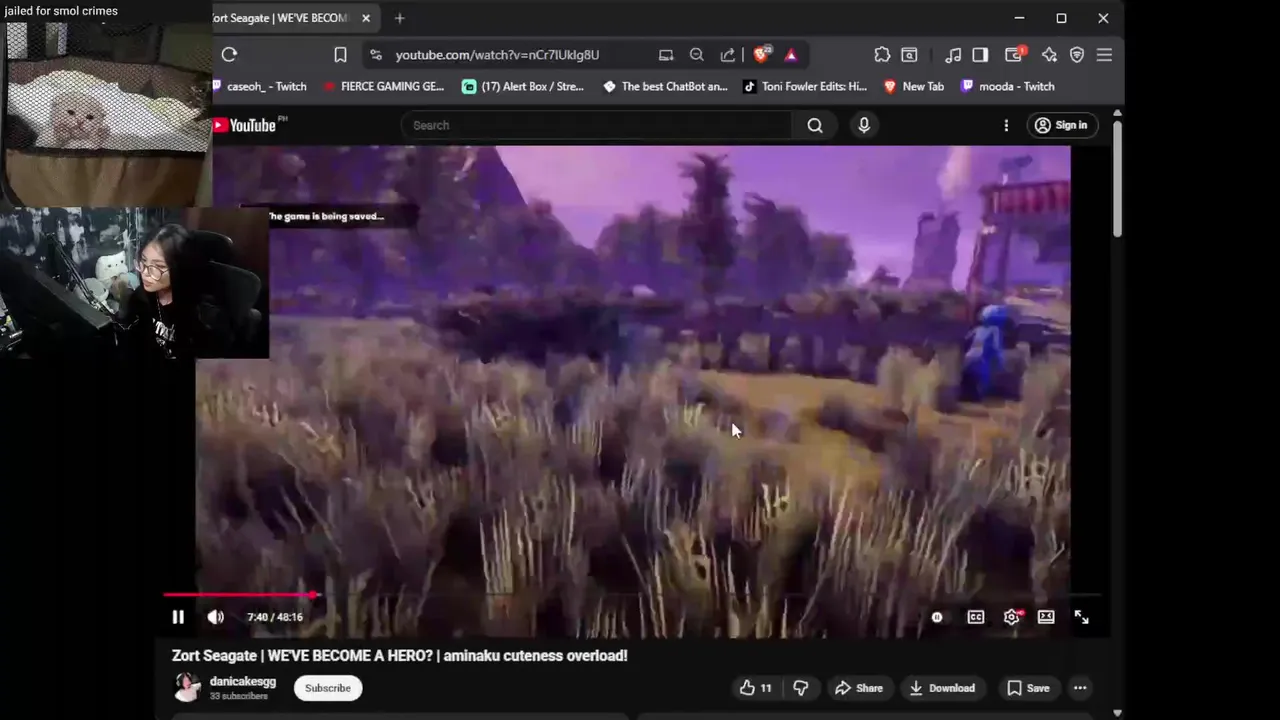This screenshot has width=1280, height=720.
Task: Open Brave Wallet icon with notification
Action: pos(1015,55)
